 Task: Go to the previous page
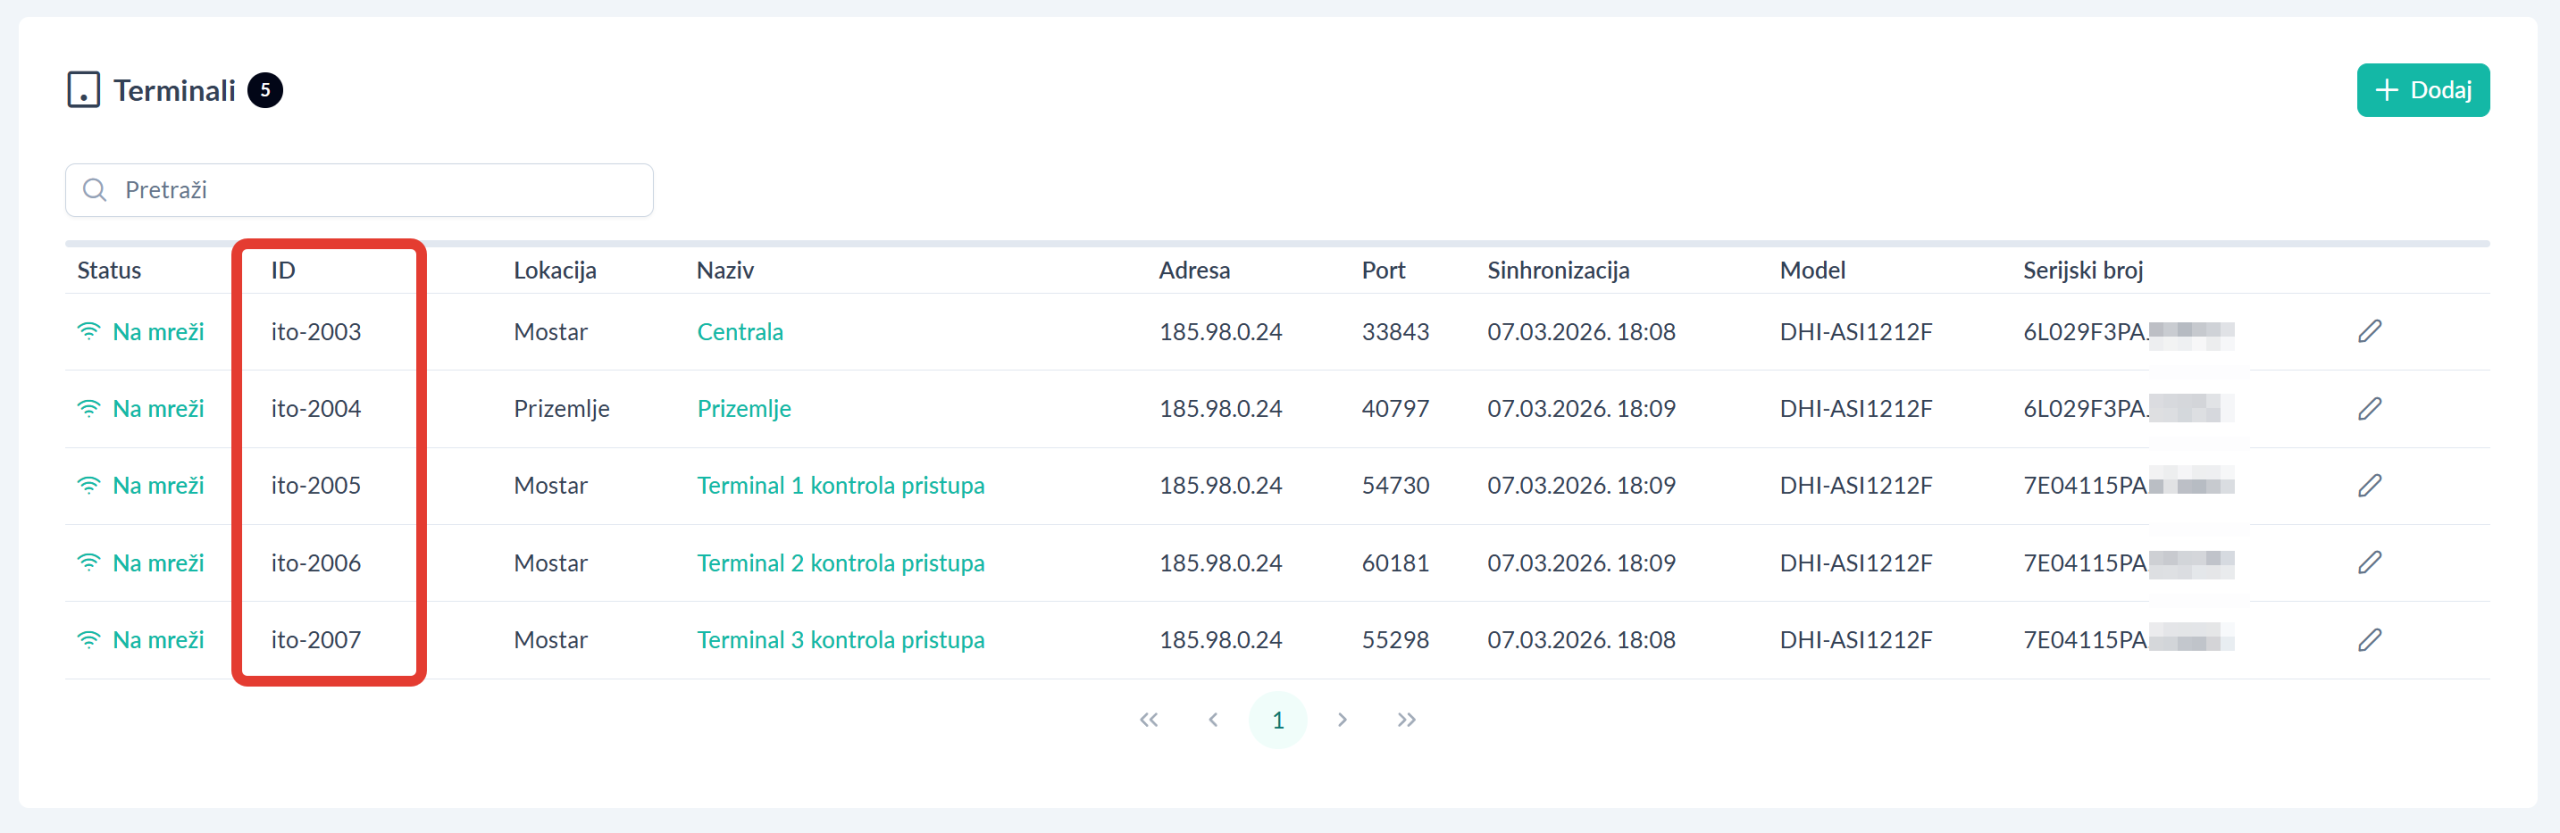(x=1213, y=720)
